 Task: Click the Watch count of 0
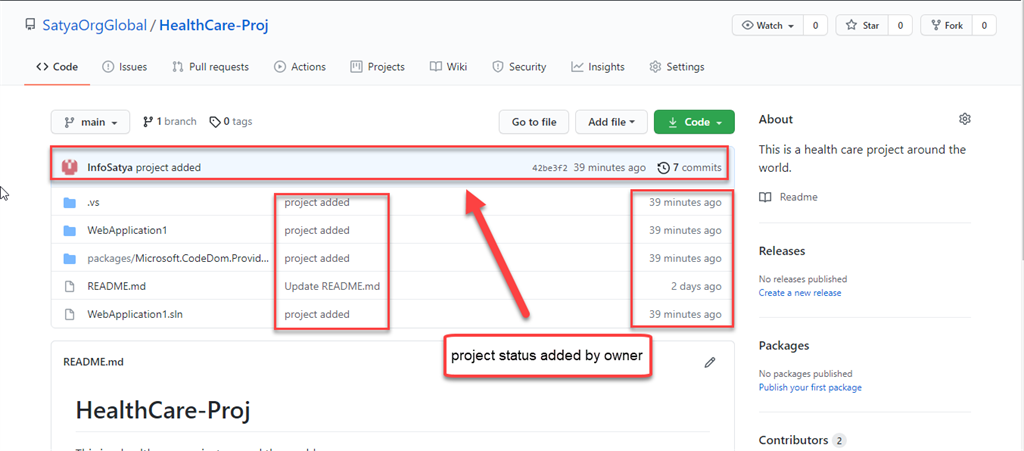(x=815, y=25)
